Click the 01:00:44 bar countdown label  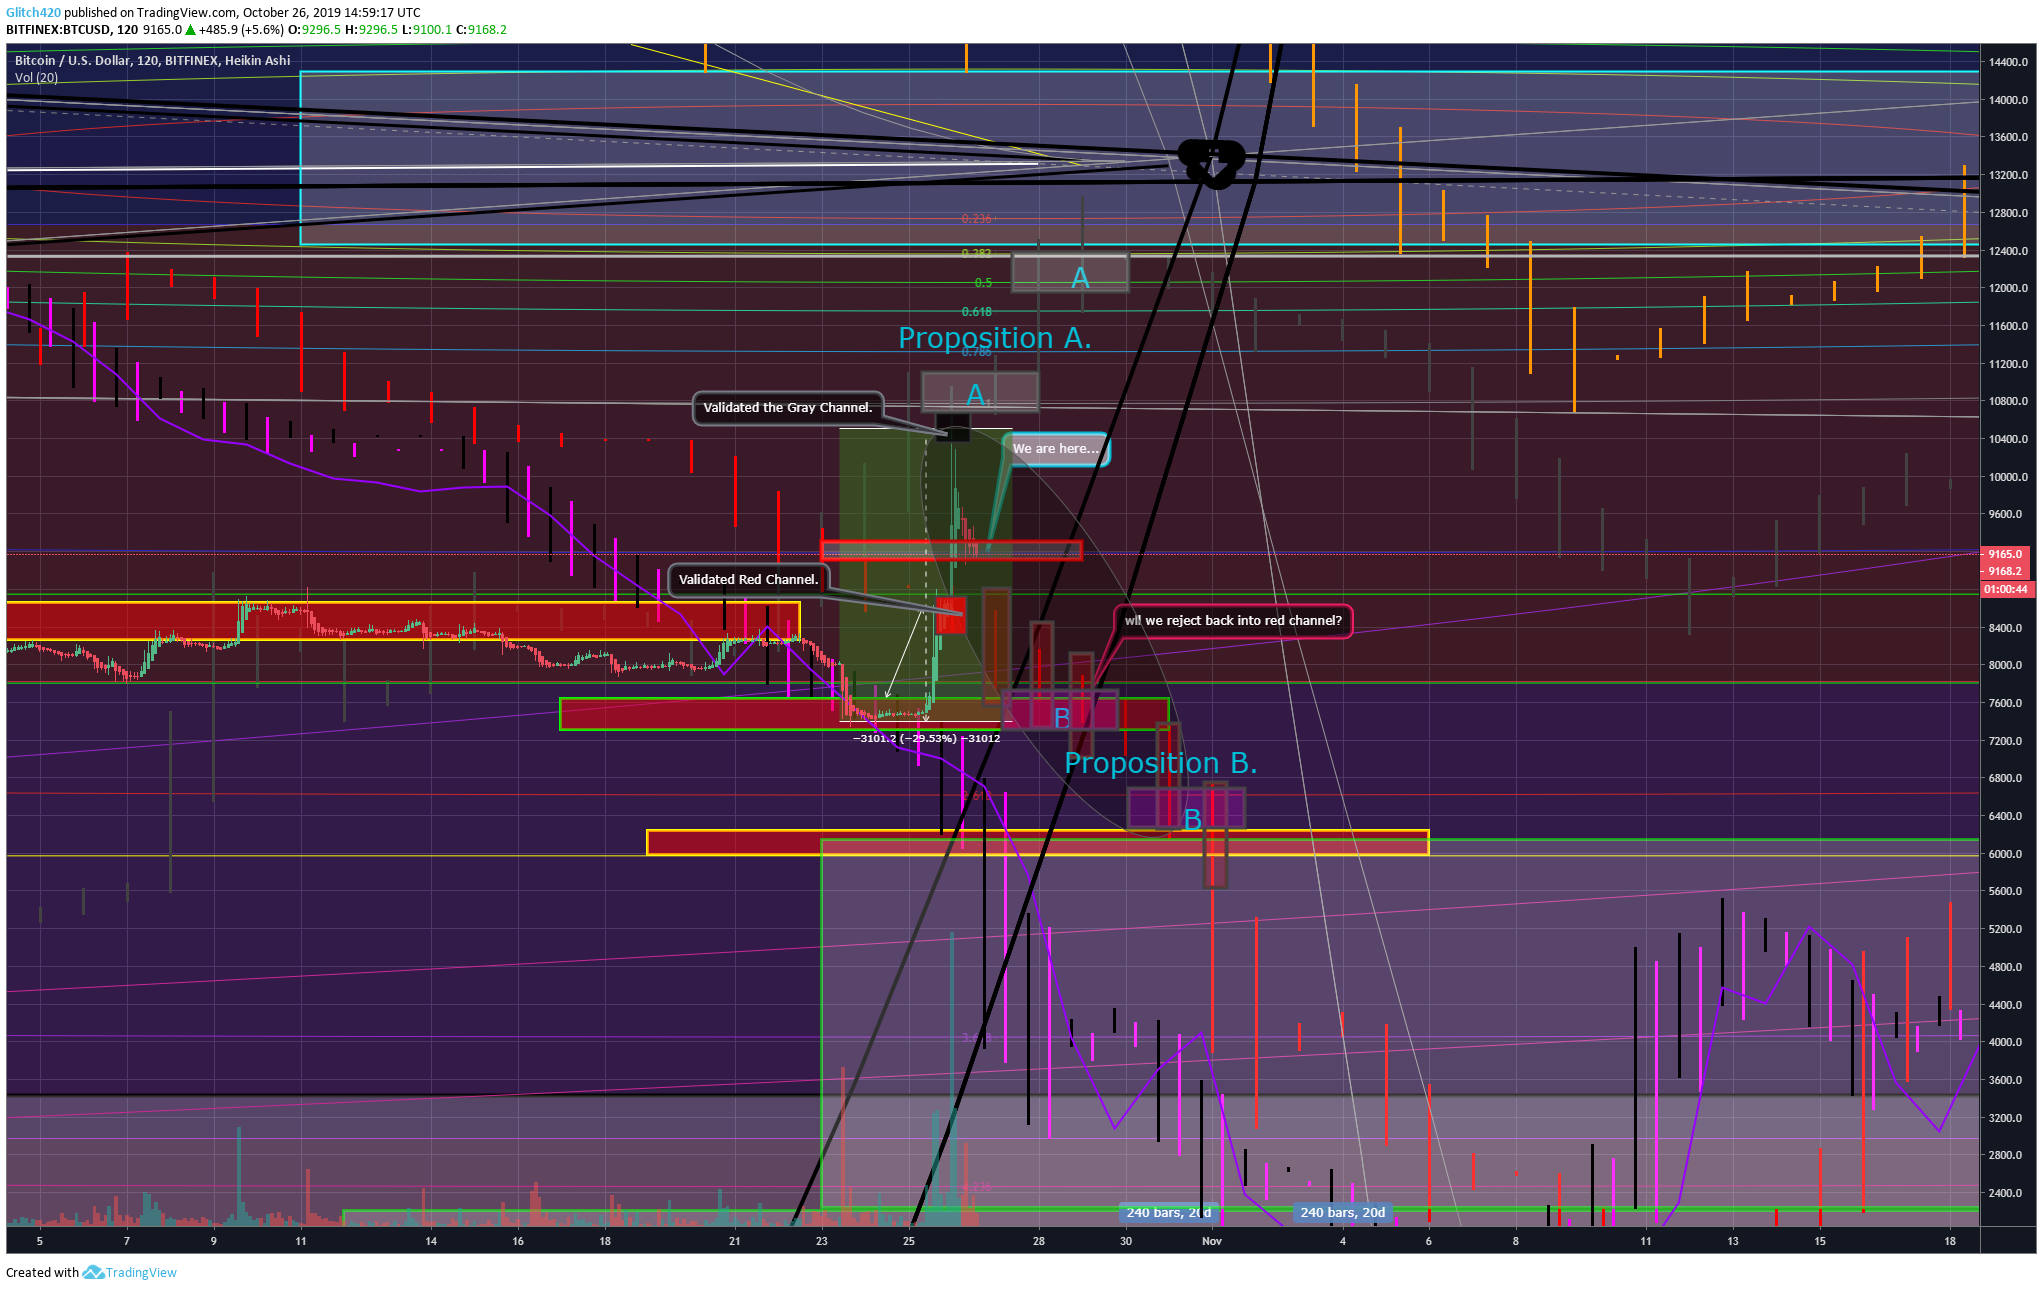point(2006,590)
